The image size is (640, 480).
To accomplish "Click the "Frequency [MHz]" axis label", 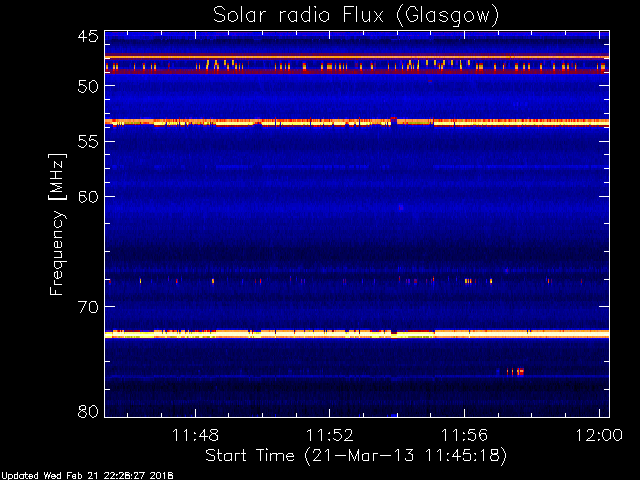I will coord(57,224).
